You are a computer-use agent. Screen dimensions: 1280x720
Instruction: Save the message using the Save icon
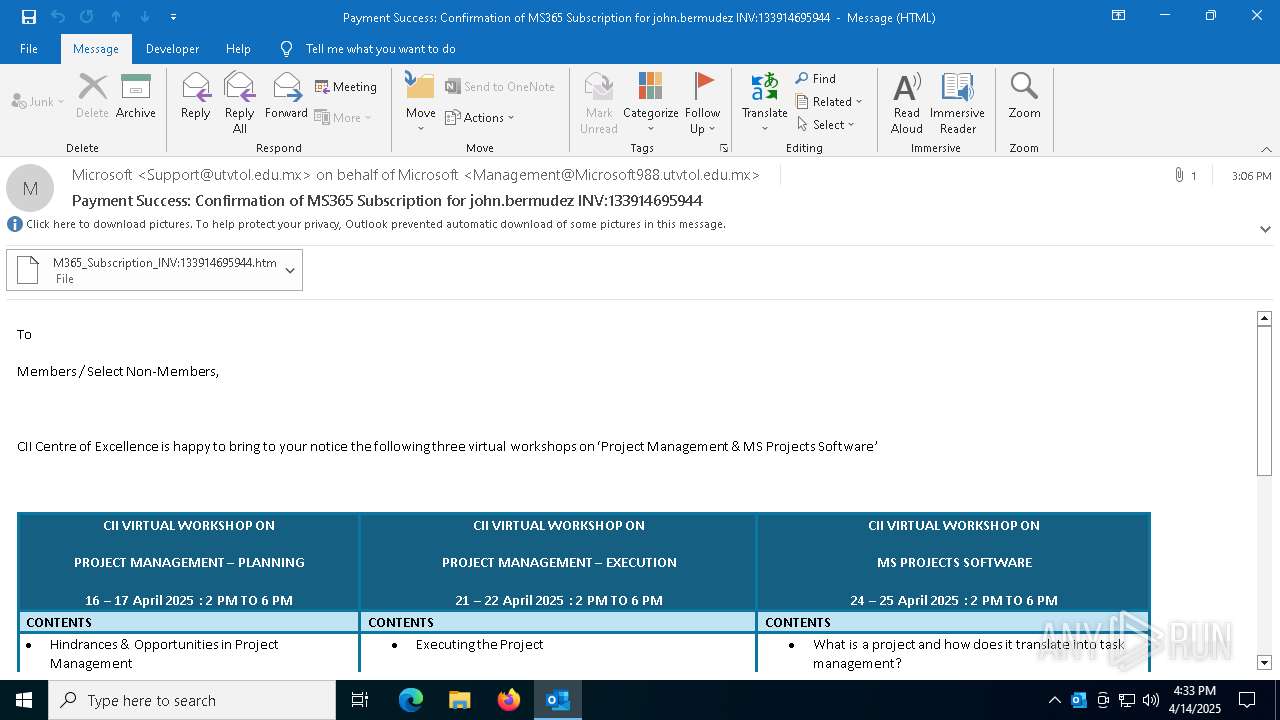click(x=29, y=16)
